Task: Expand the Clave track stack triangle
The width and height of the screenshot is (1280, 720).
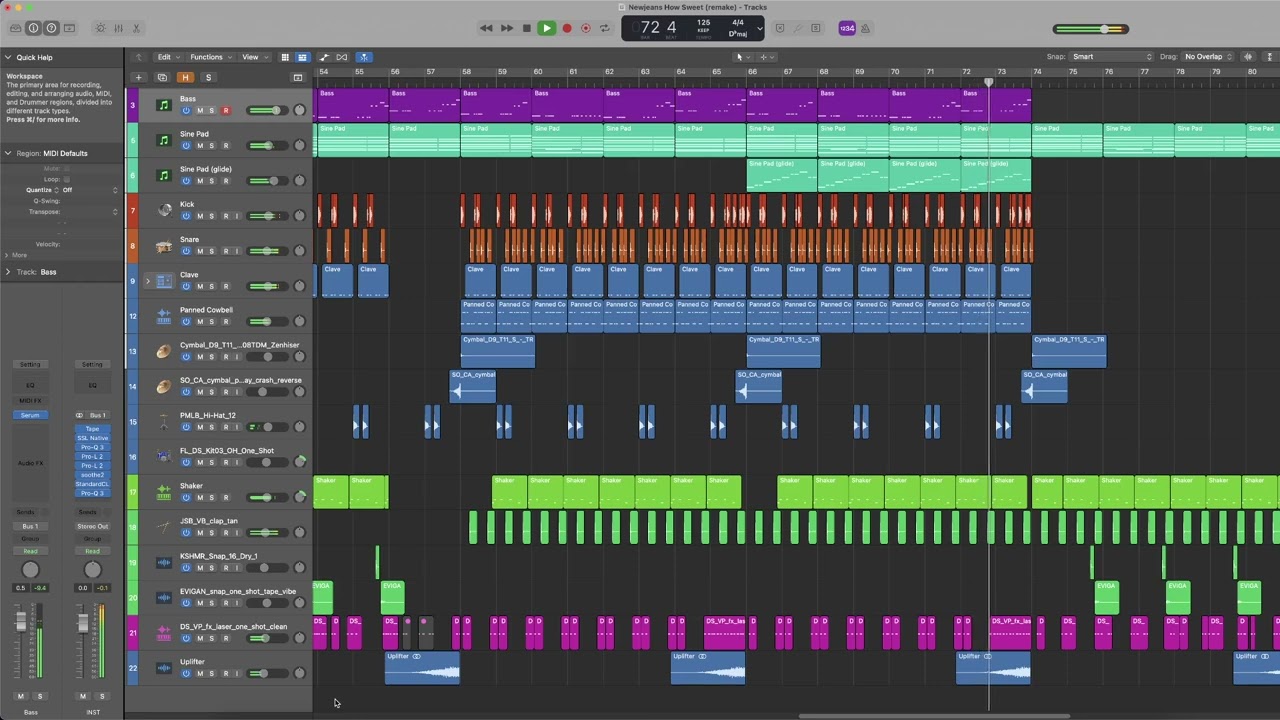Action: 148,281
